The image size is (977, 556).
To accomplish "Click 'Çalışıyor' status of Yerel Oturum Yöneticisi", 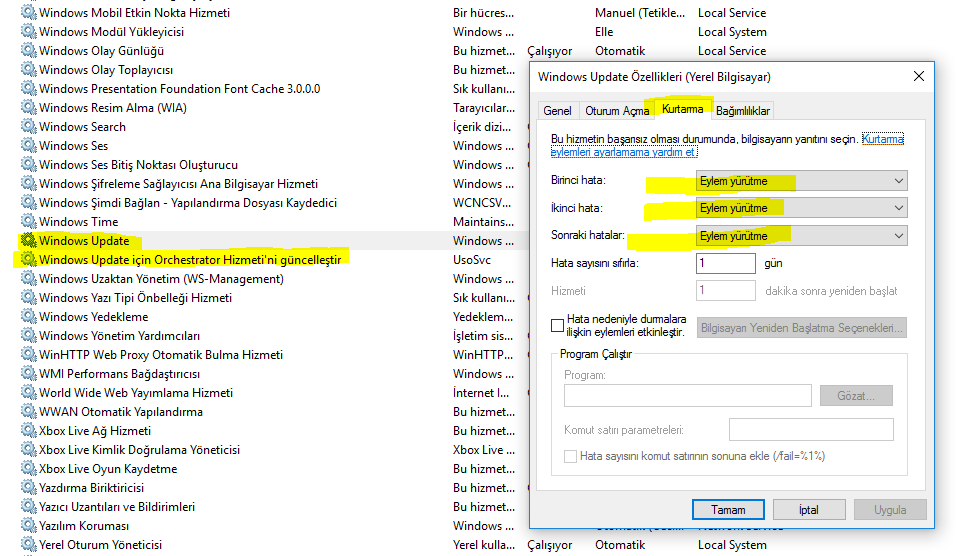I will click(x=550, y=545).
